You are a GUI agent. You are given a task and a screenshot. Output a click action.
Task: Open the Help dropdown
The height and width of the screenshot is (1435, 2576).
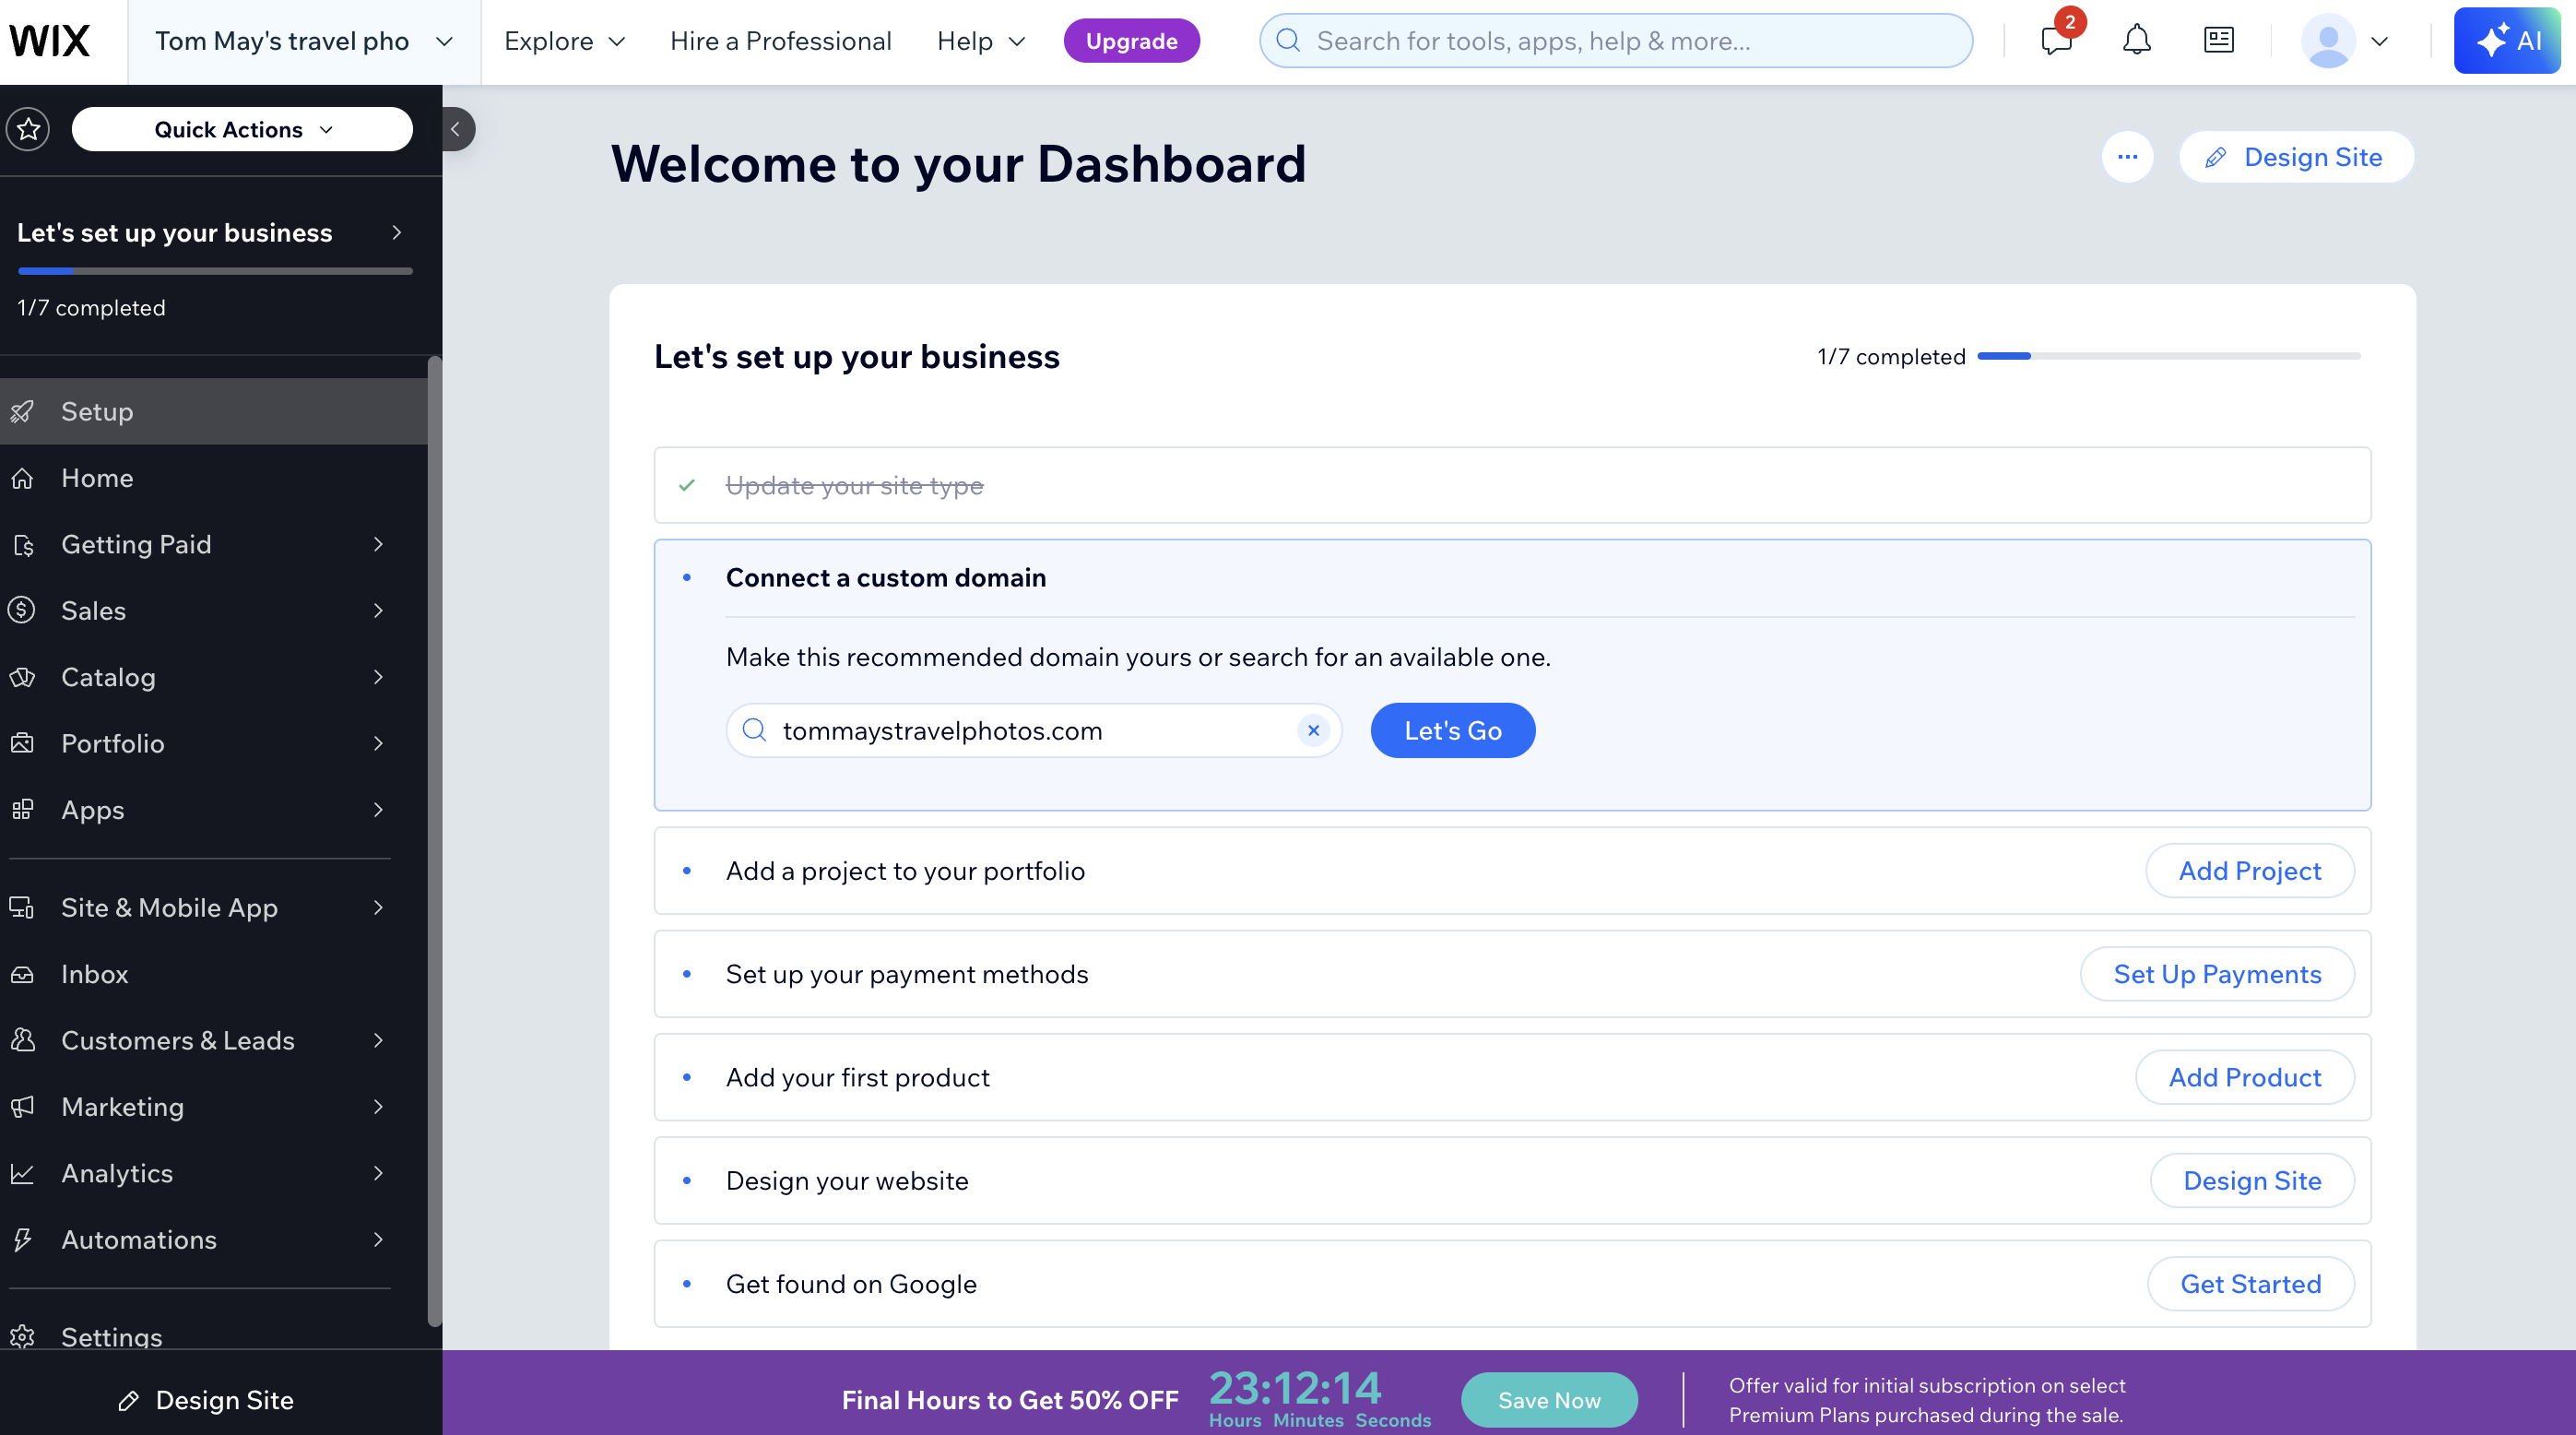click(980, 41)
